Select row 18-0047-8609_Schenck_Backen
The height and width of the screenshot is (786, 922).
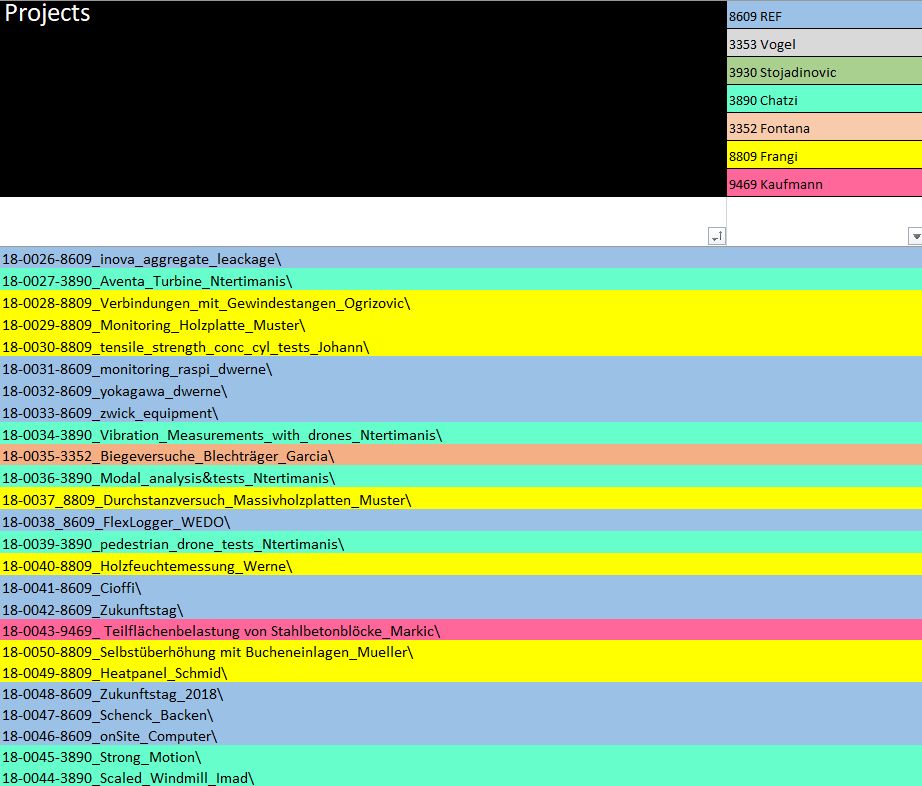pos(461,714)
